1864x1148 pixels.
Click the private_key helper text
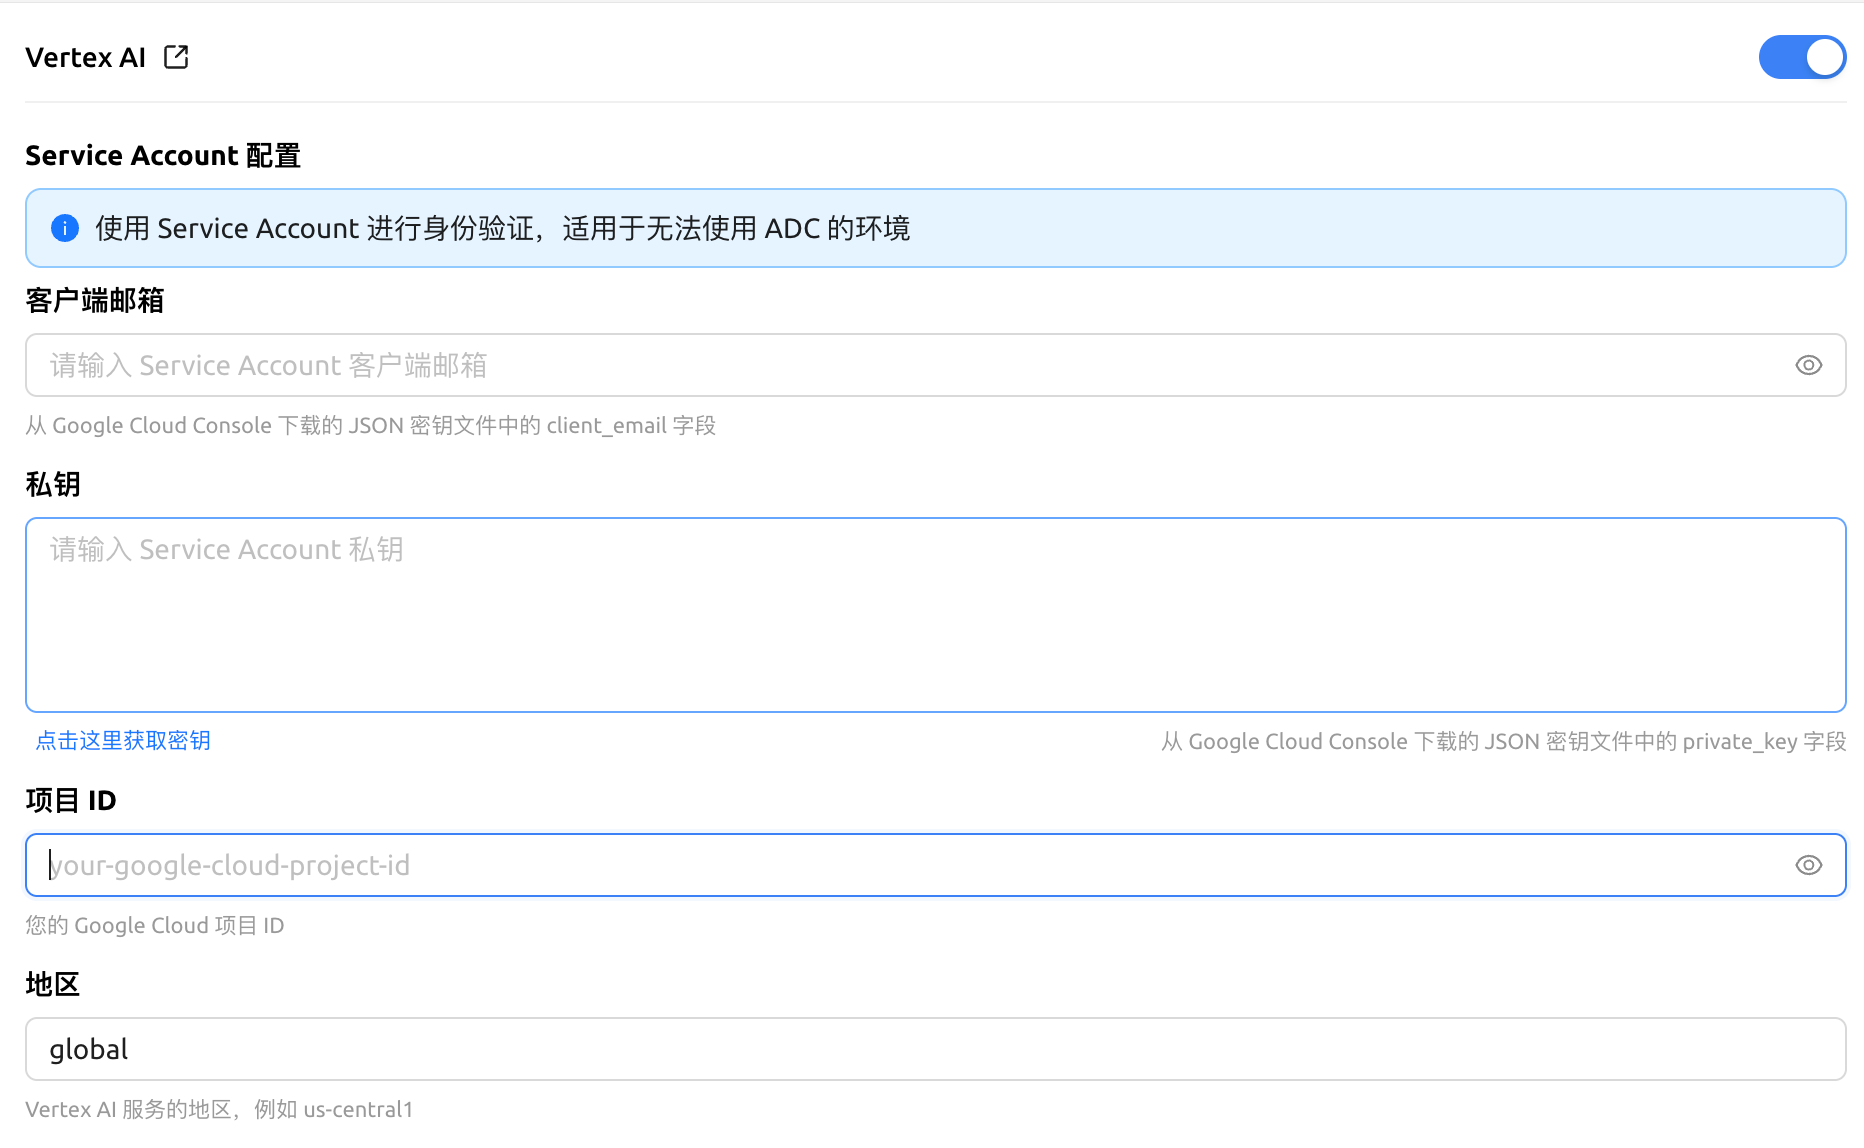point(1503,742)
